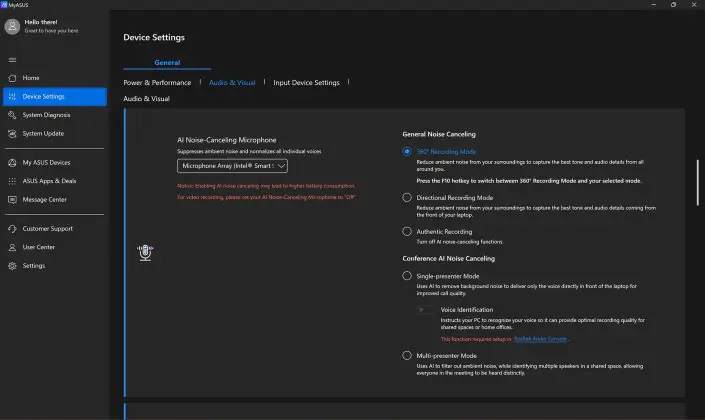This screenshot has height=420, width=705.
Task: Select Directional Recording Mode option
Action: coord(407,197)
